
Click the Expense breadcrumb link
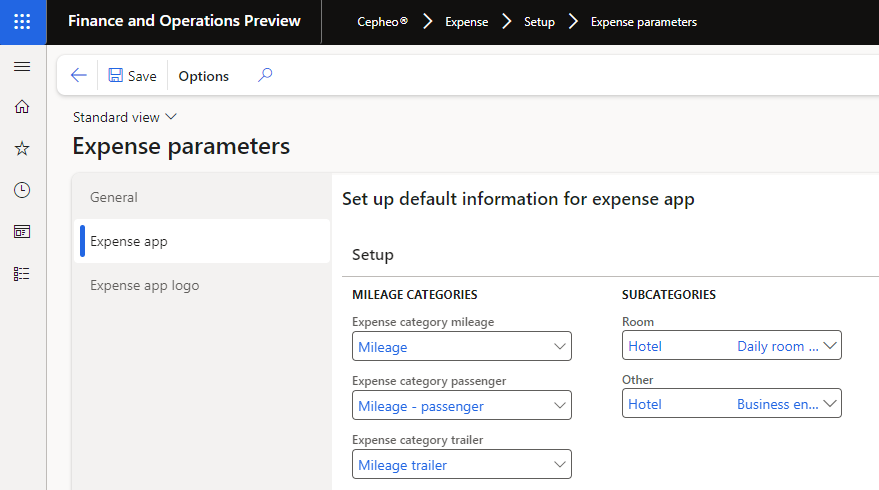point(466,22)
